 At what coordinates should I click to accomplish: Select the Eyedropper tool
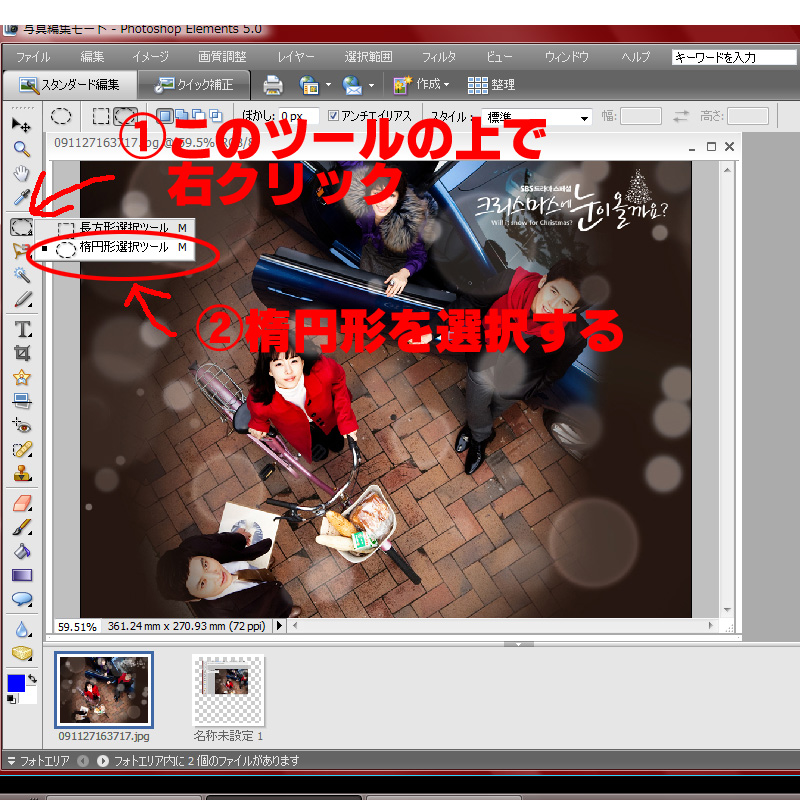click(21, 197)
